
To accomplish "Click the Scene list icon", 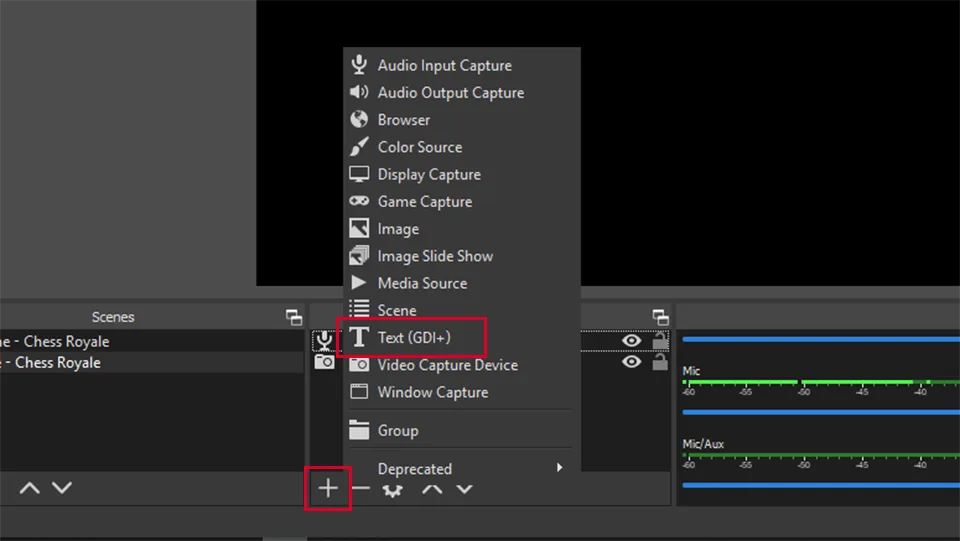I will point(359,308).
